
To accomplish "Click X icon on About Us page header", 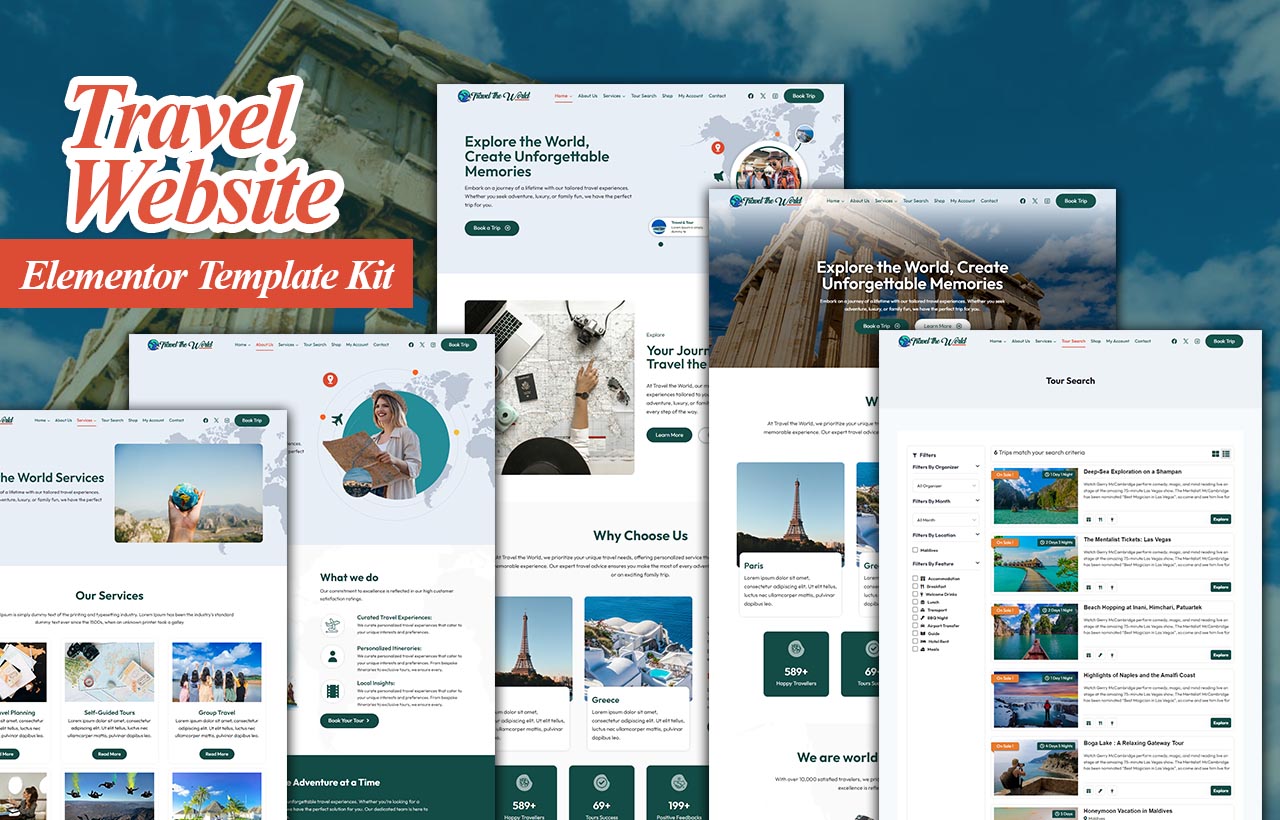I will coord(422,345).
